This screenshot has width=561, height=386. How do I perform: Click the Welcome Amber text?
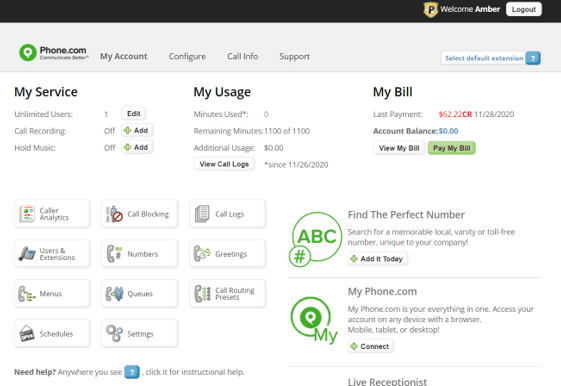[x=470, y=9]
